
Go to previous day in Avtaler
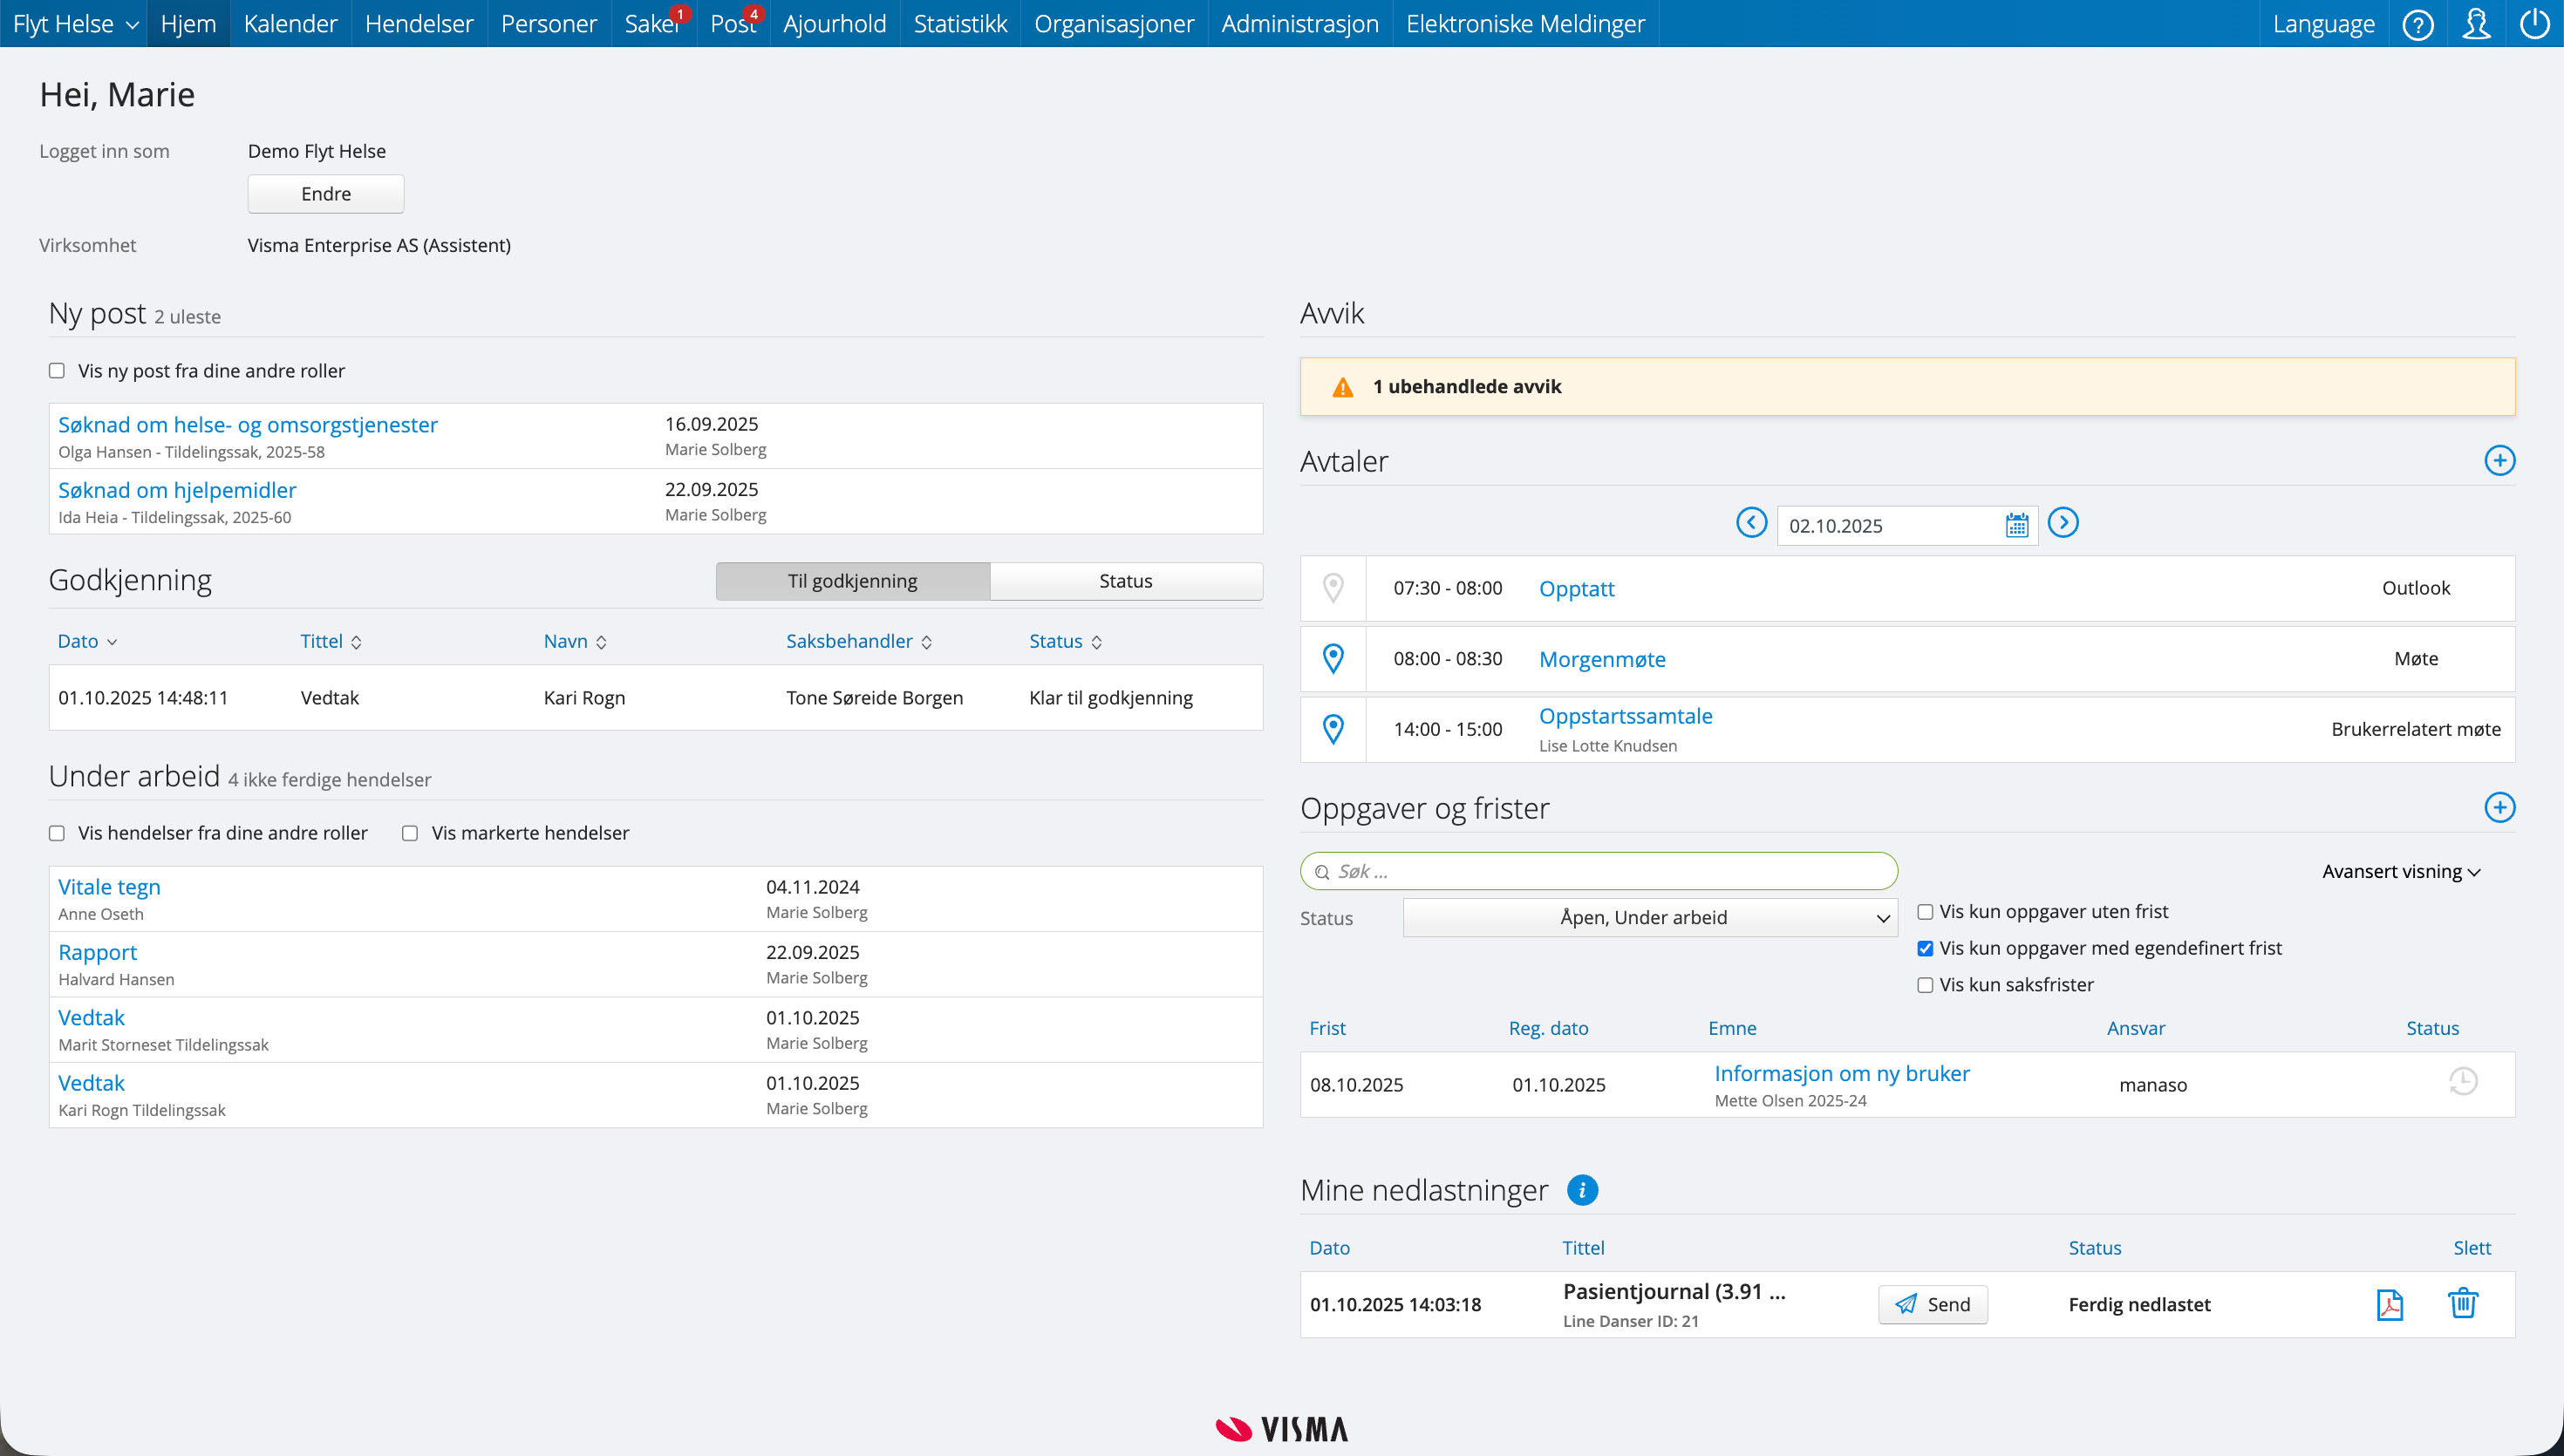1751,523
